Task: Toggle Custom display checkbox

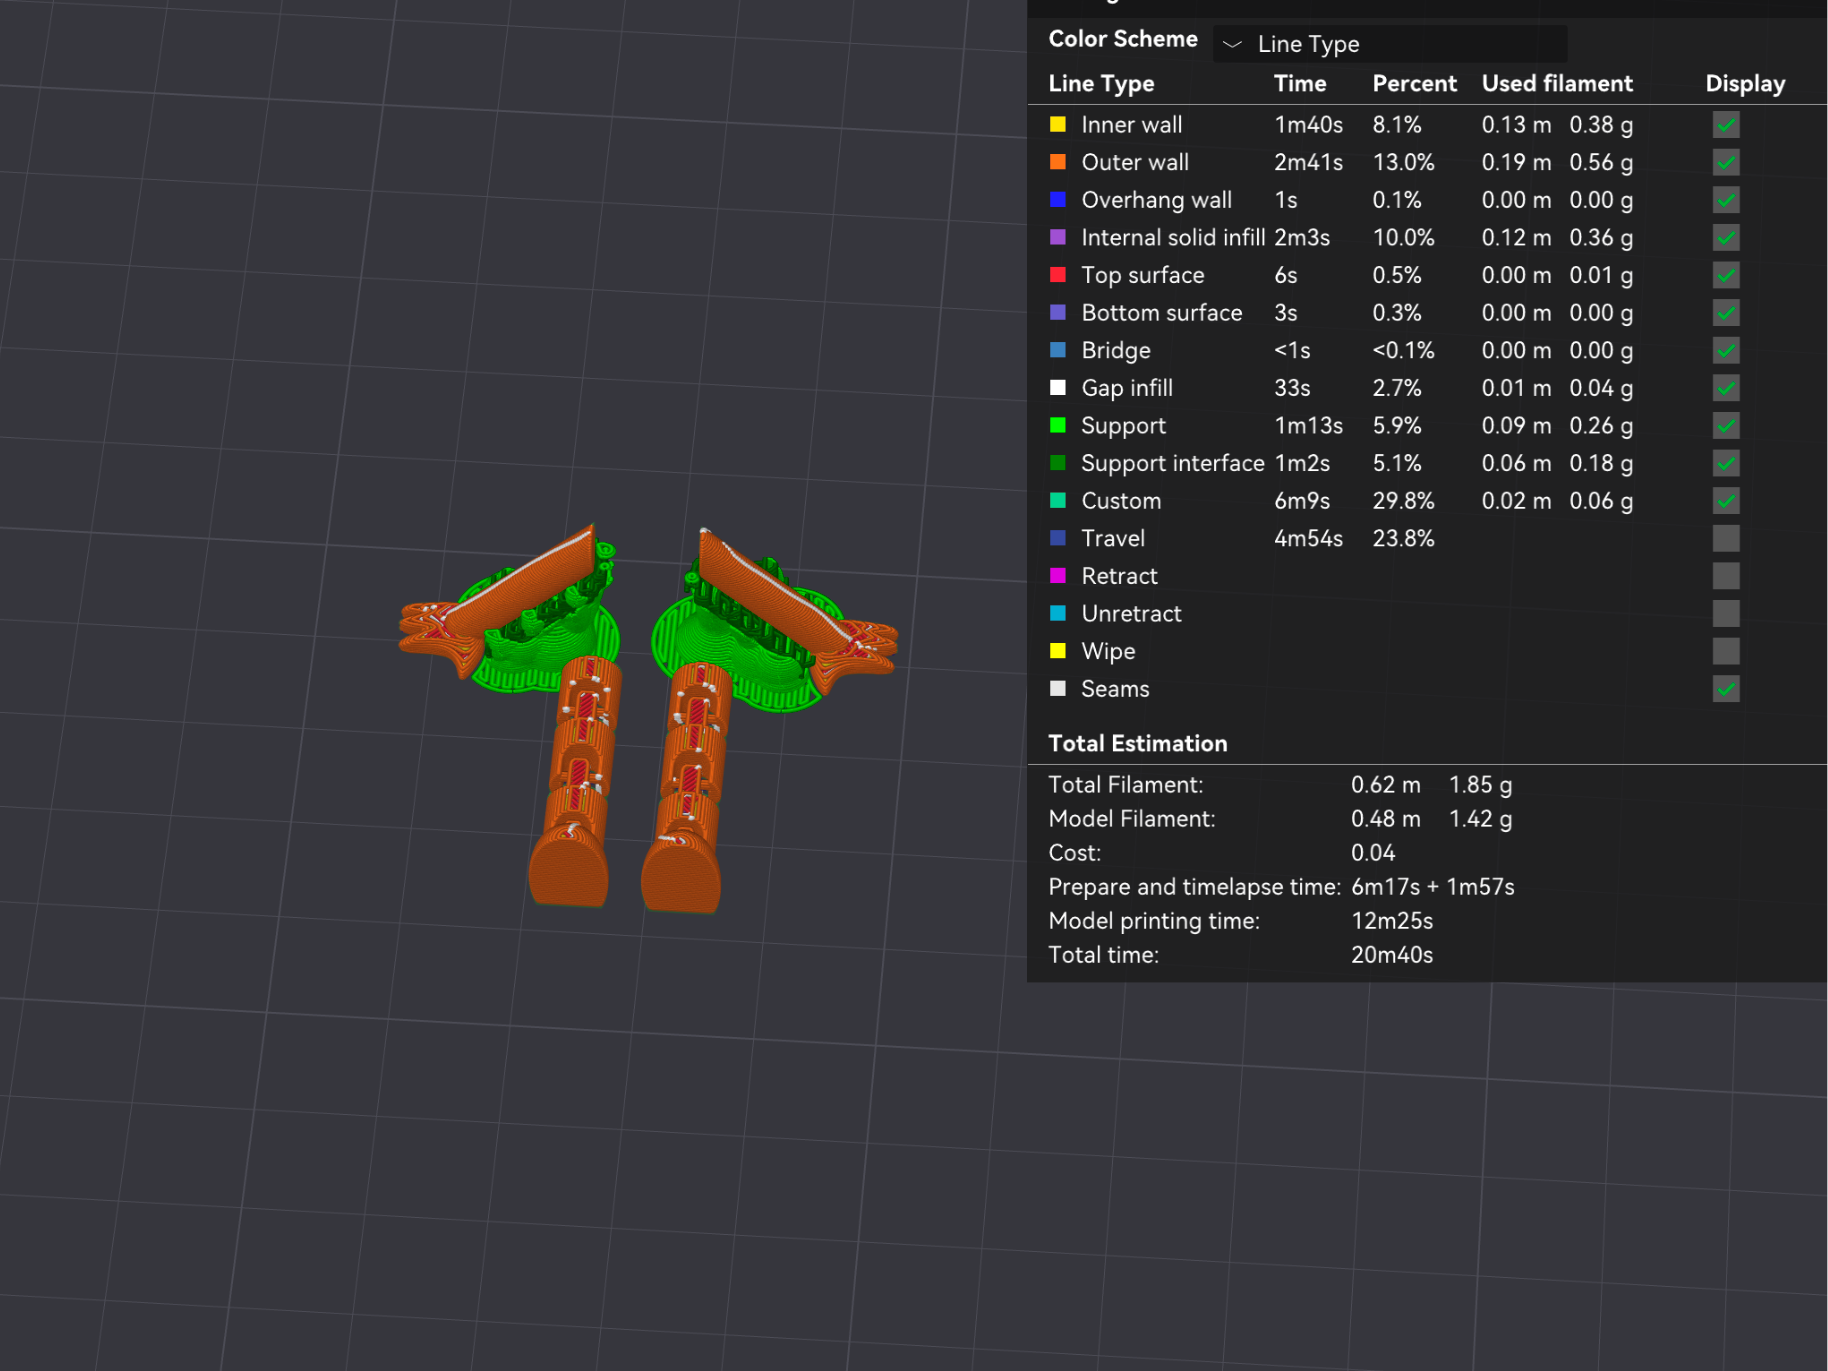Action: (1726, 501)
